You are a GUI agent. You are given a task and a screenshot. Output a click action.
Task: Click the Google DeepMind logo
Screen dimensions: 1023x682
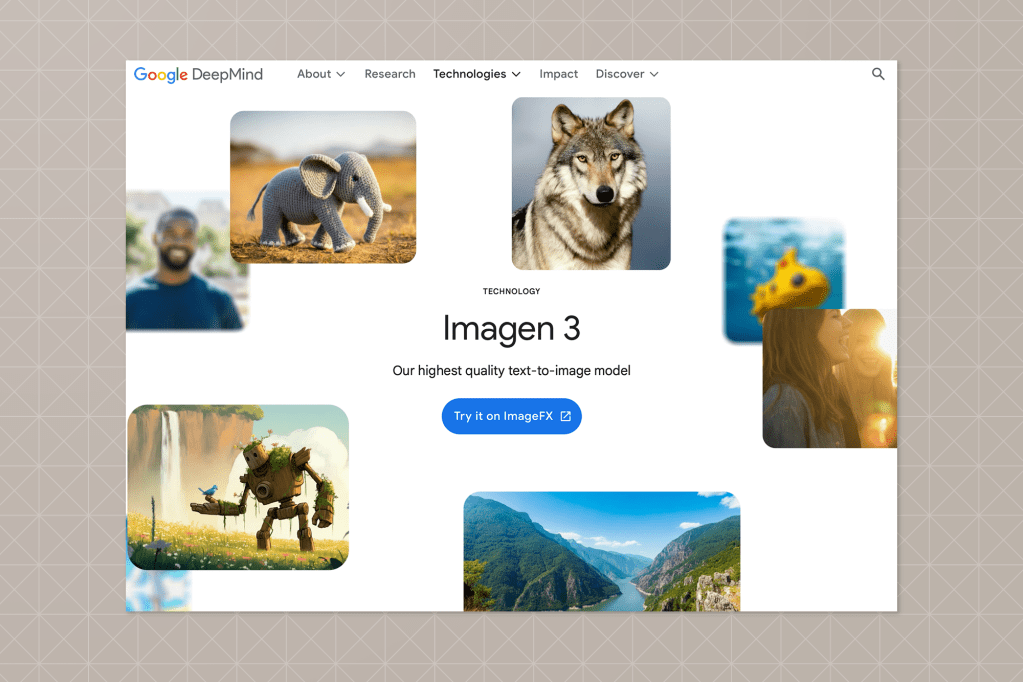[198, 74]
